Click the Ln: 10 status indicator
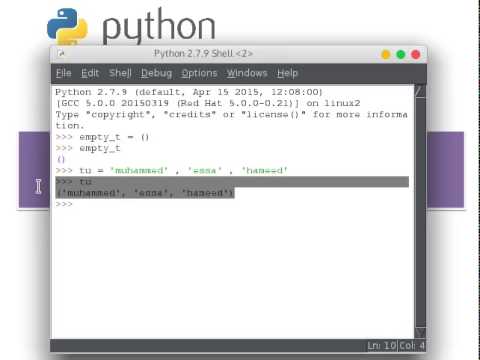This screenshot has height=360, width=480. coord(382,346)
